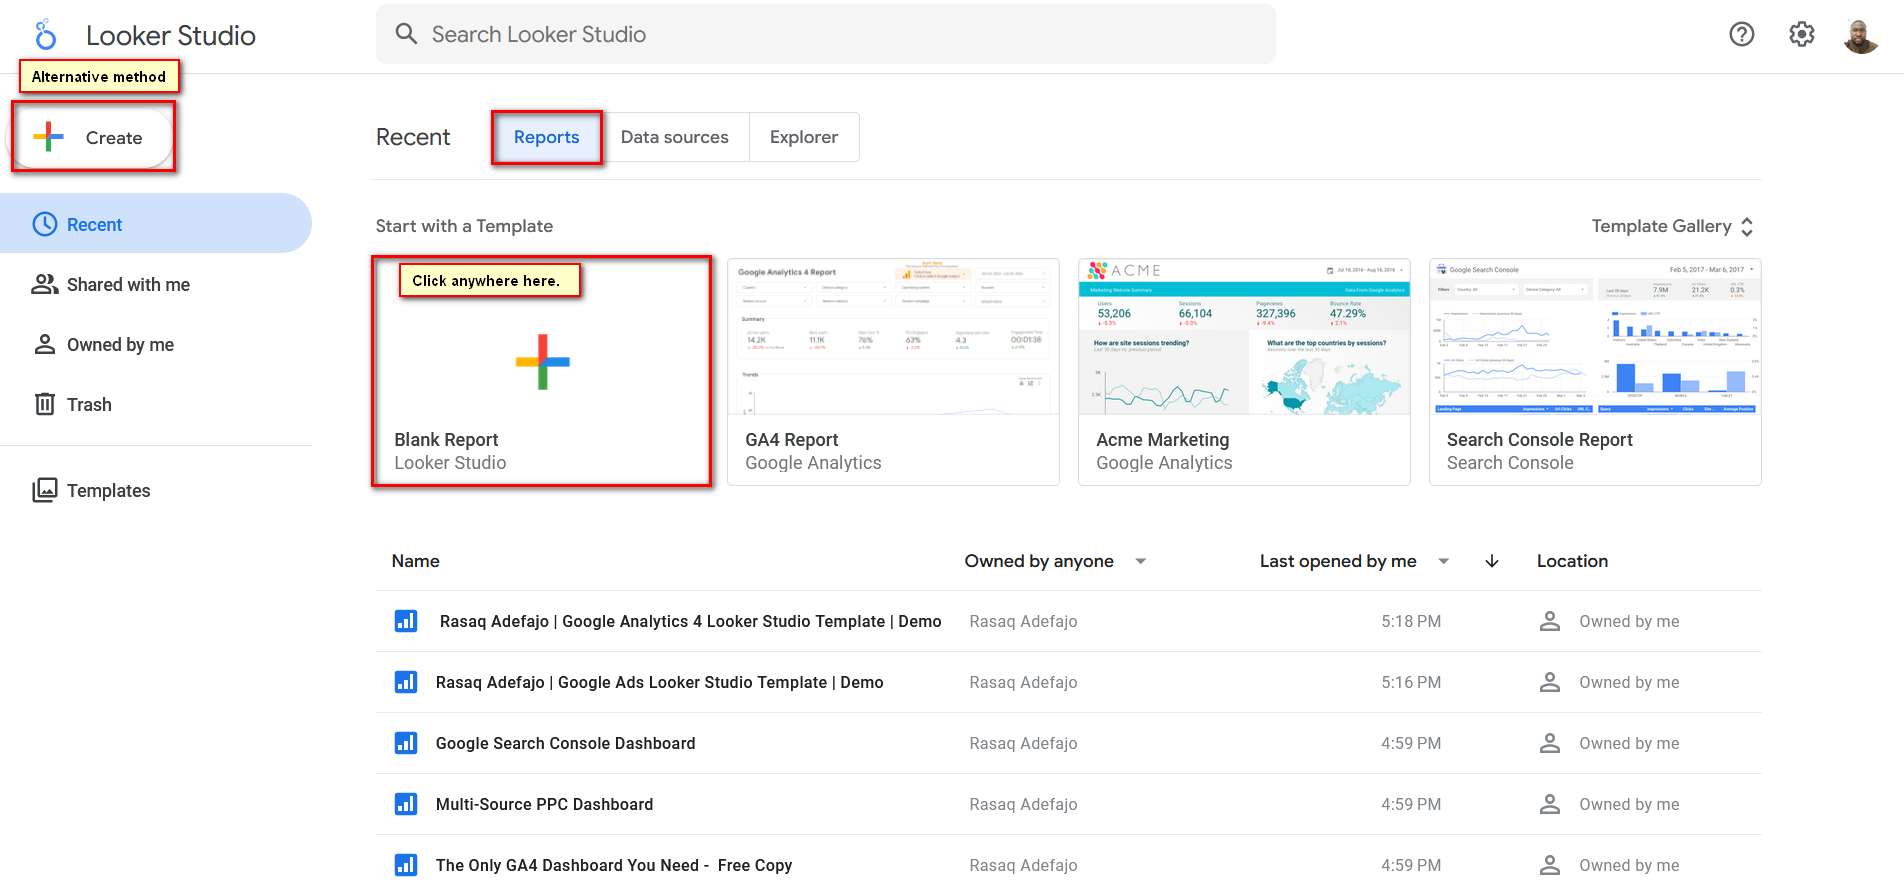Select the Search Console Report template thumbnail
The width and height of the screenshot is (1904, 894).
click(1595, 337)
